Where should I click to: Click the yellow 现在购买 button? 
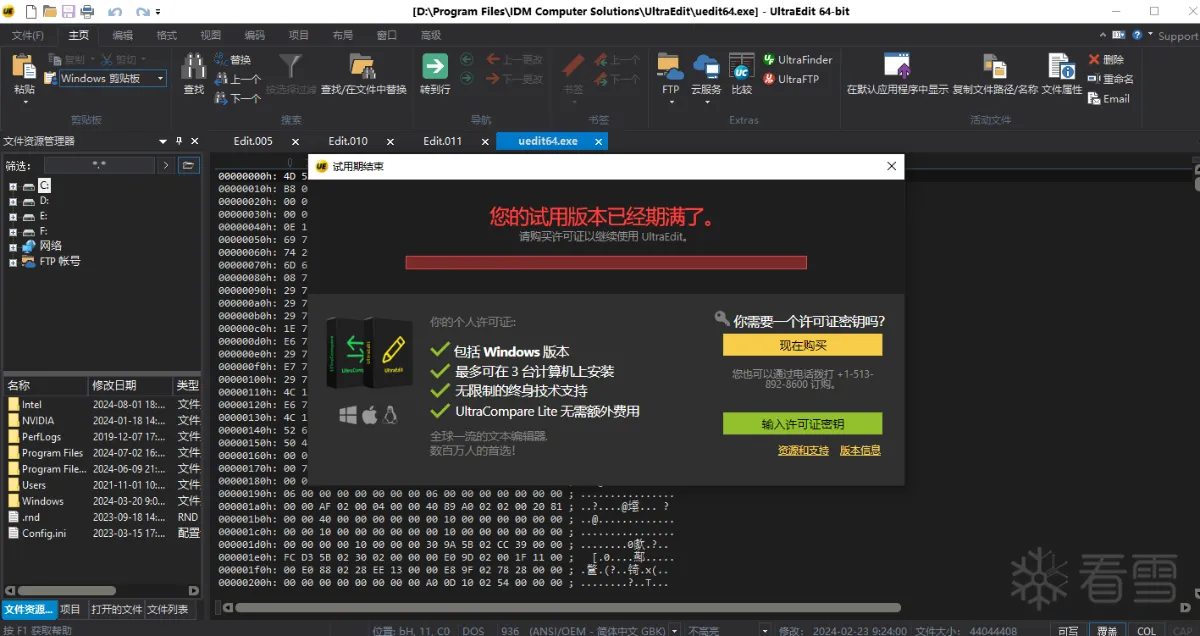click(x=802, y=345)
